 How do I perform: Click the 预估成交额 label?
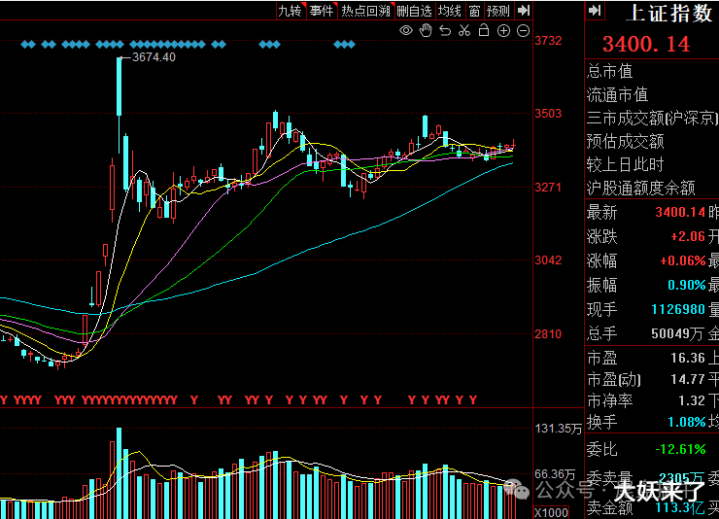[x=625, y=142]
